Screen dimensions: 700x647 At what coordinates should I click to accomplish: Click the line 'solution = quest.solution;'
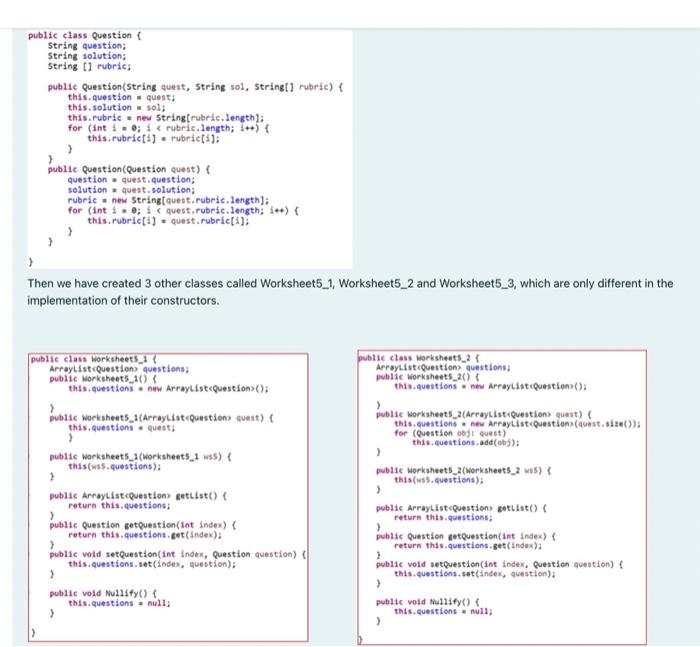131,190
